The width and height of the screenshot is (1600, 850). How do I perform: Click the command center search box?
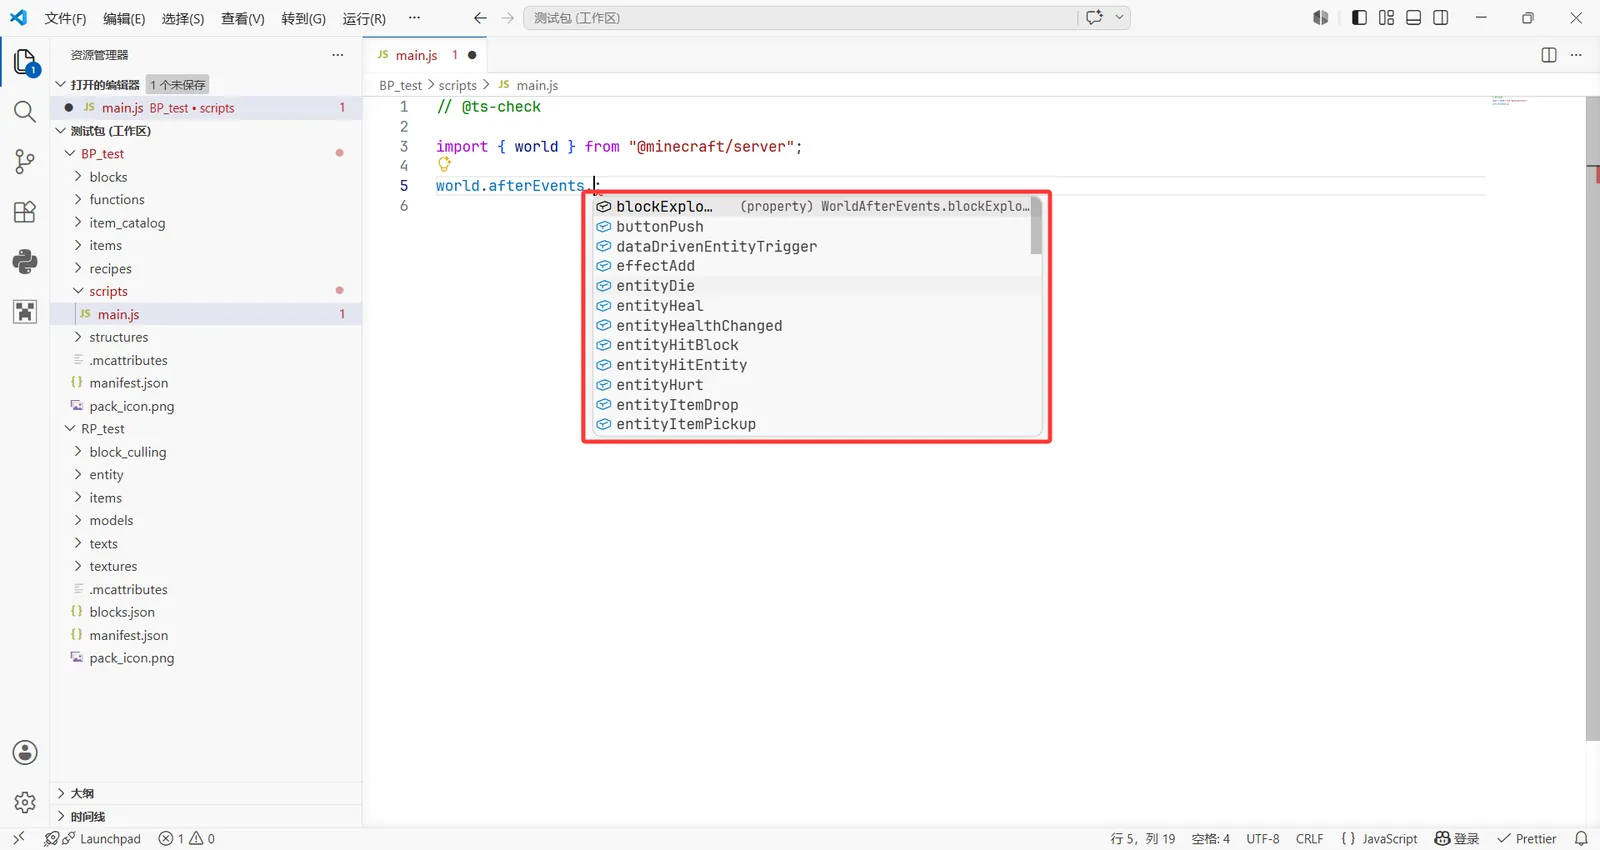click(x=800, y=18)
